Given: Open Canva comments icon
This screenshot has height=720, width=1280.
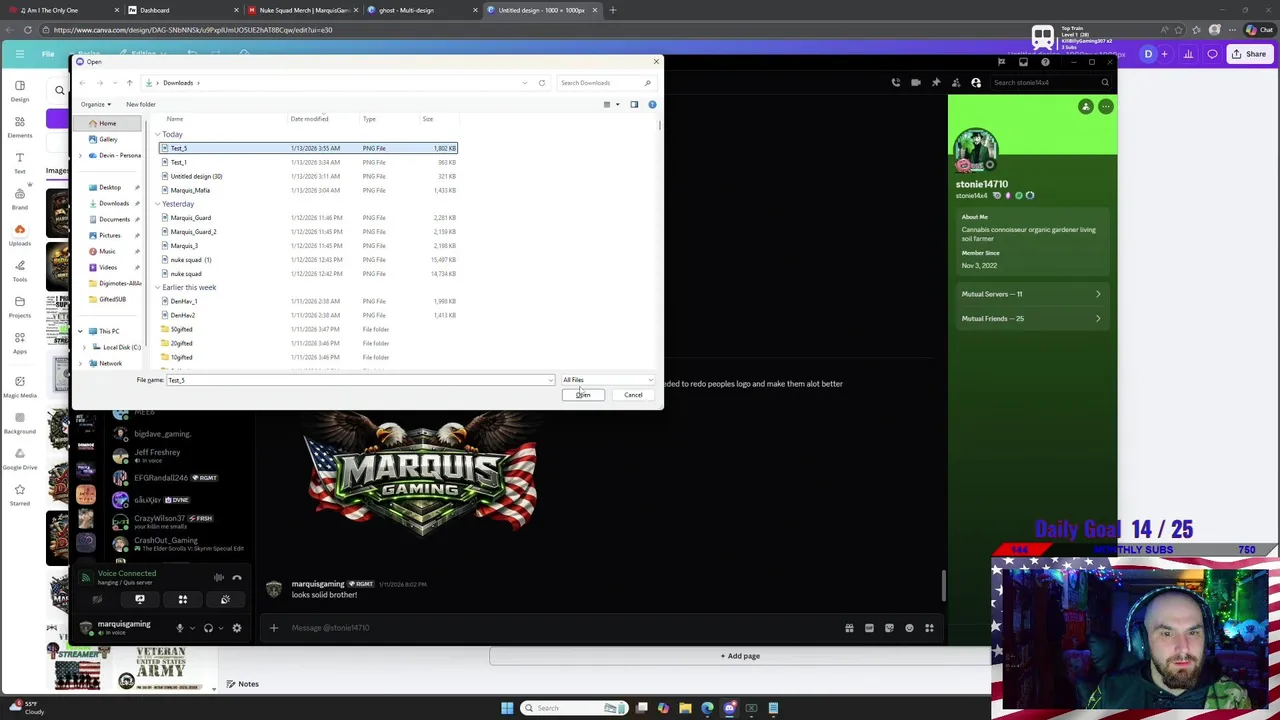Looking at the screenshot, I should pyautogui.click(x=1212, y=54).
